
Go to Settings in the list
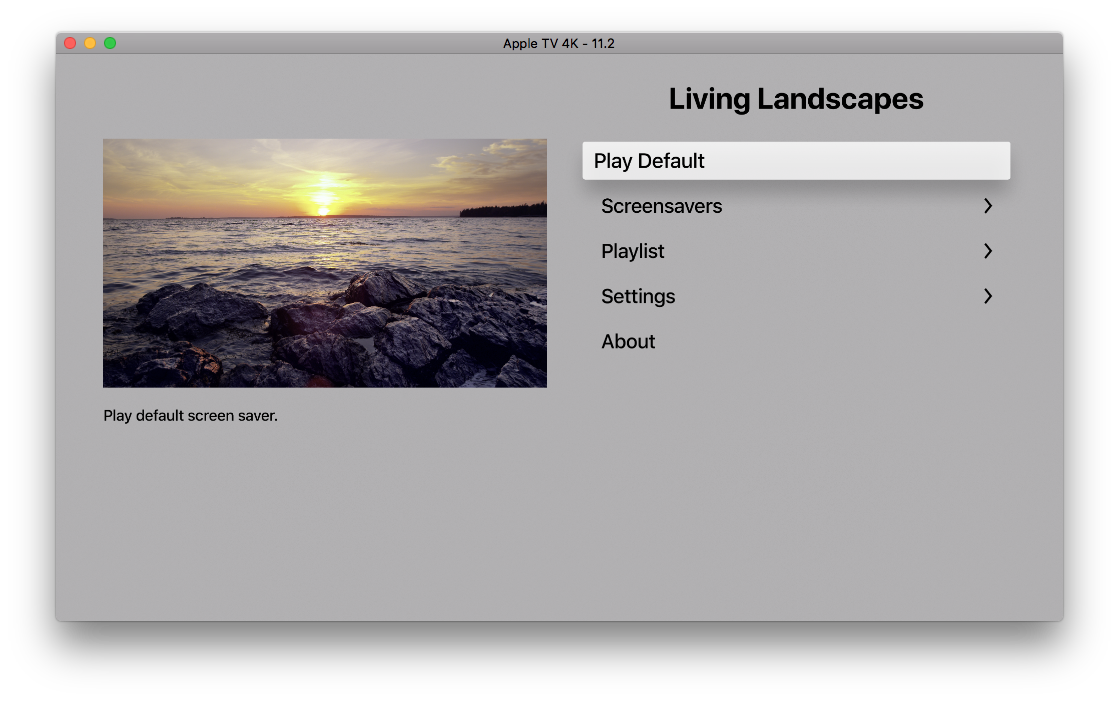pyautogui.click(x=638, y=296)
